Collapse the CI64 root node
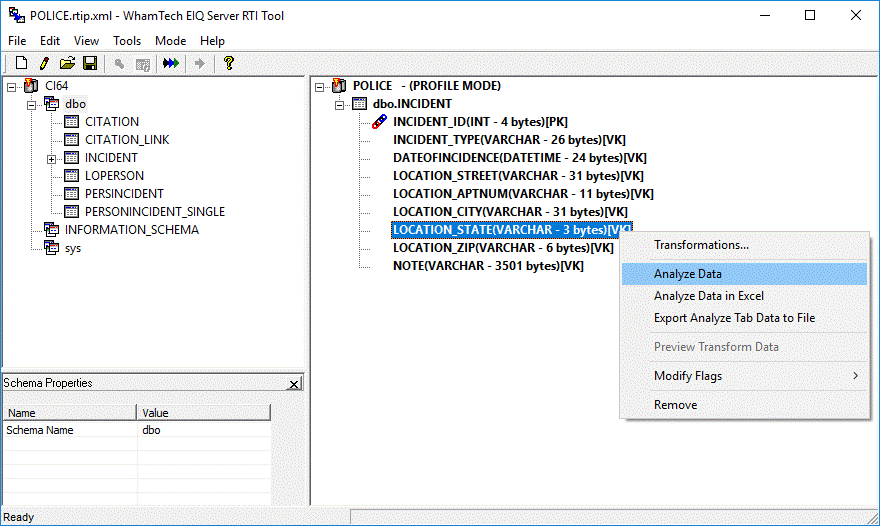 pyautogui.click(x=11, y=87)
